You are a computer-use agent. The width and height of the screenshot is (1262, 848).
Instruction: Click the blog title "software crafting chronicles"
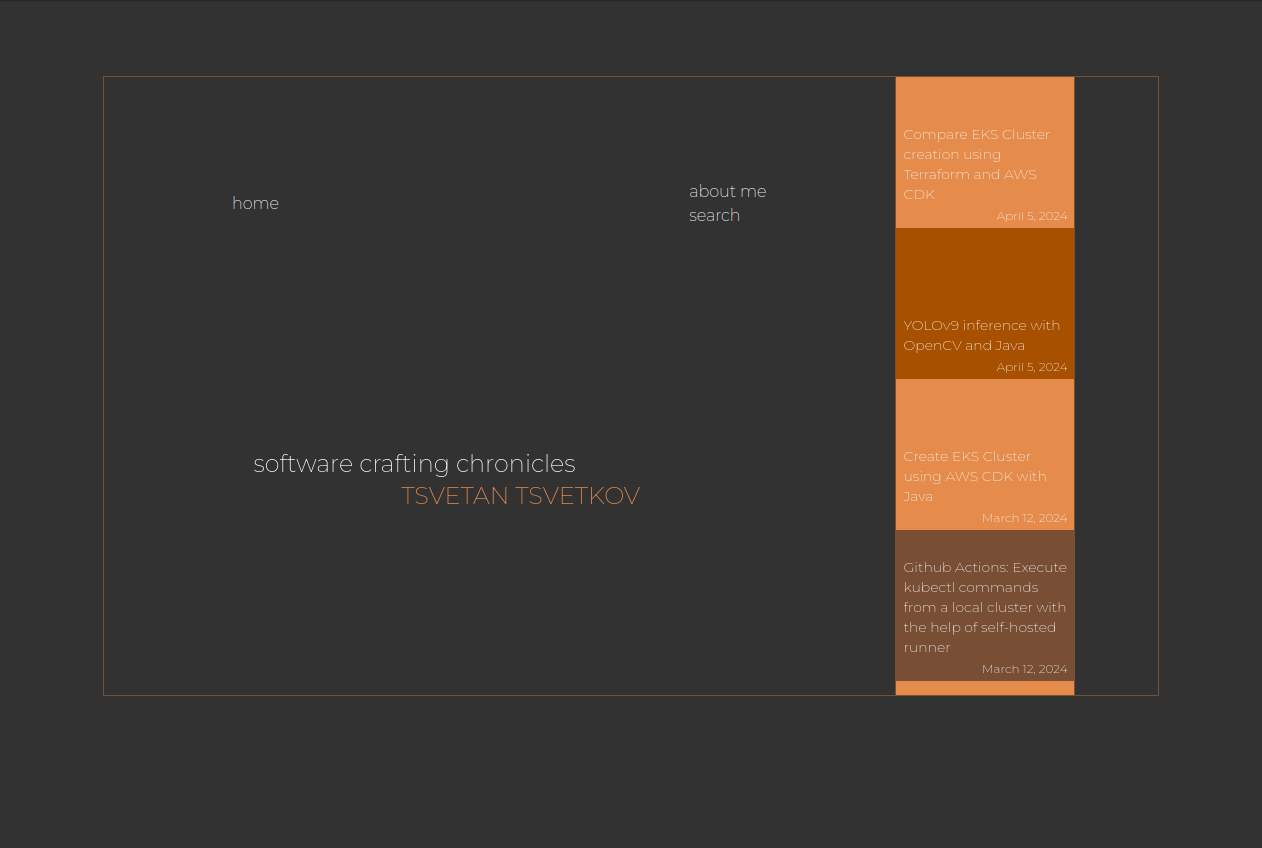(414, 463)
